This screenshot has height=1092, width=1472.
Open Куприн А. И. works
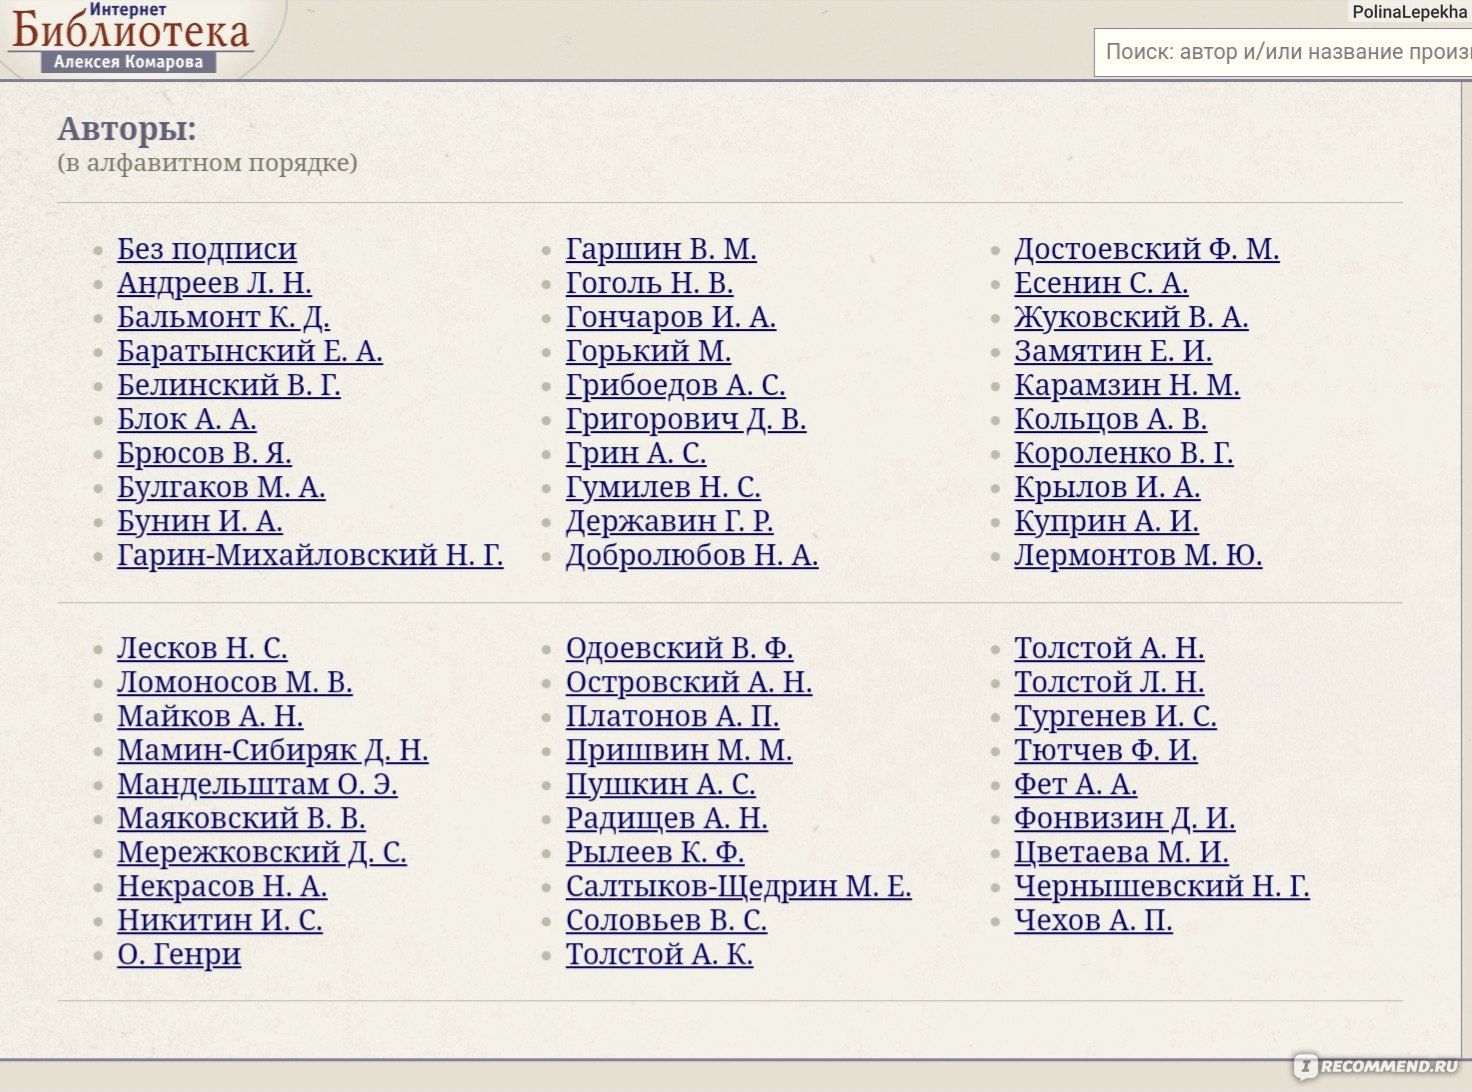coord(1106,521)
